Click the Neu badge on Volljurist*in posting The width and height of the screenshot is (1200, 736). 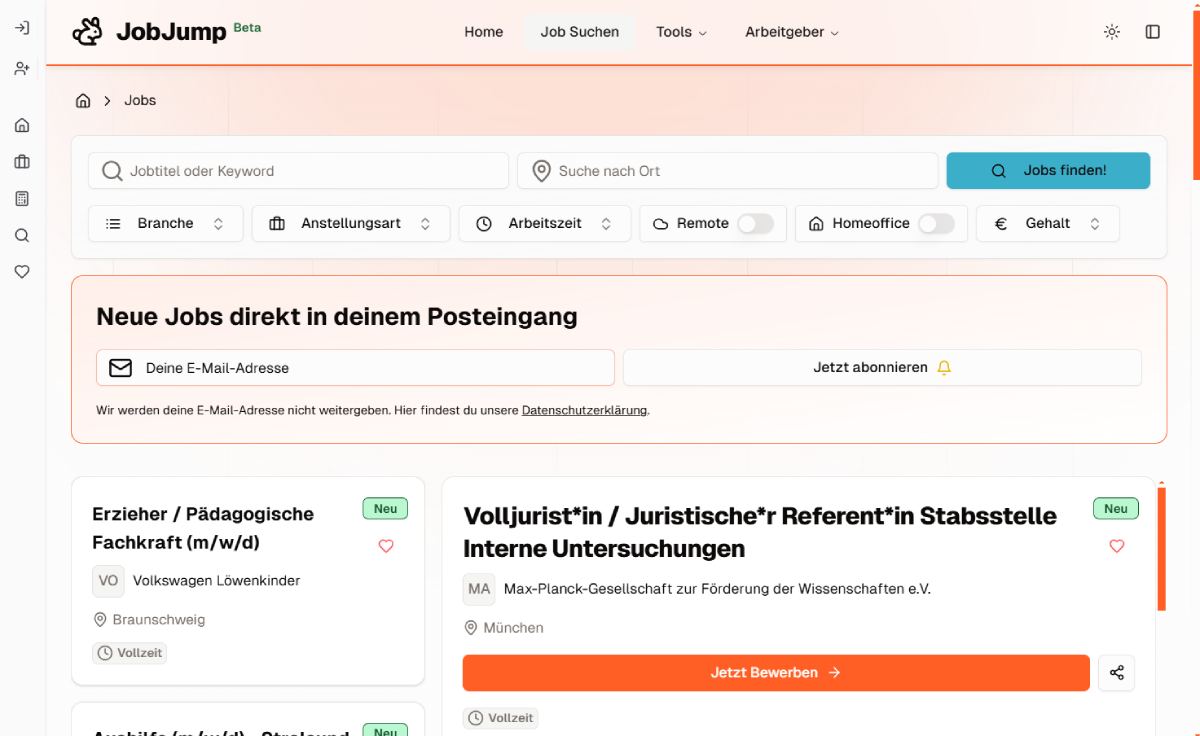click(x=1116, y=509)
